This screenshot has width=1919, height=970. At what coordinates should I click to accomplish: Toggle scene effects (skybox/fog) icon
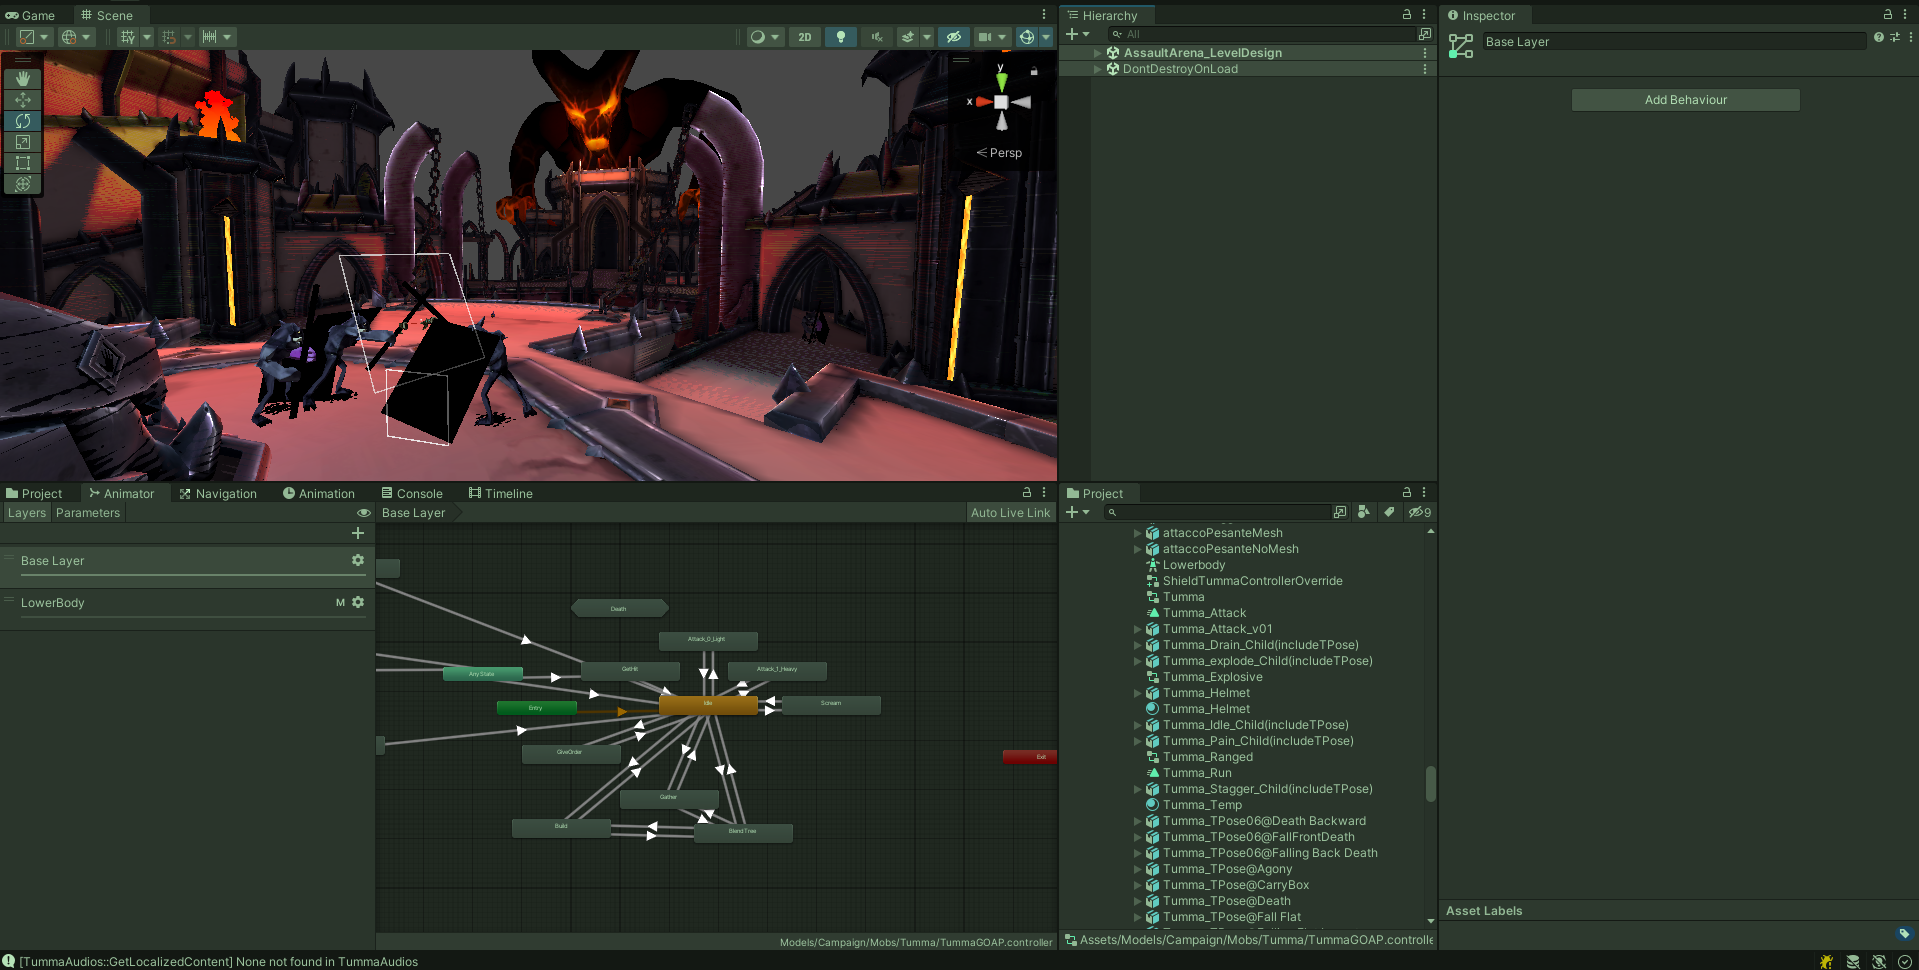point(907,37)
